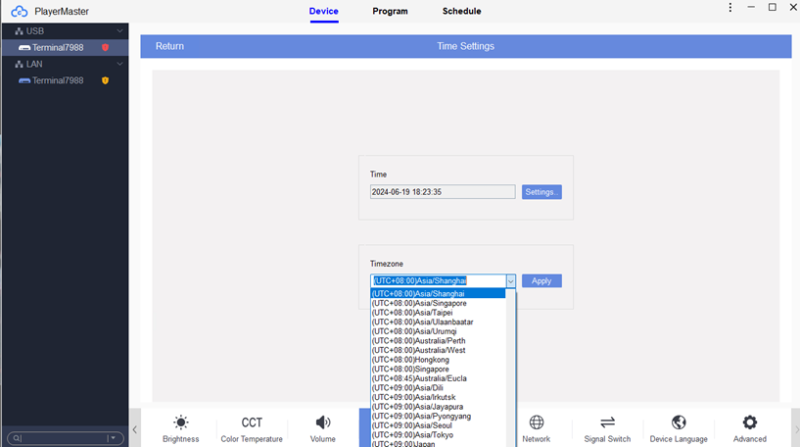Switch to the Schedule tab
Viewport: 800px width, 447px height.
[x=461, y=11]
